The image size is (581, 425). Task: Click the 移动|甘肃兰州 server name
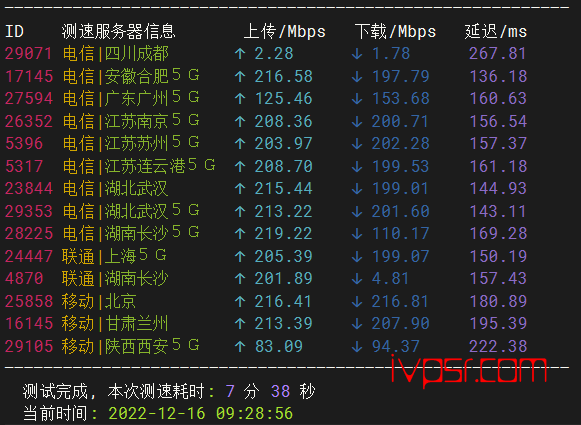[115, 323]
